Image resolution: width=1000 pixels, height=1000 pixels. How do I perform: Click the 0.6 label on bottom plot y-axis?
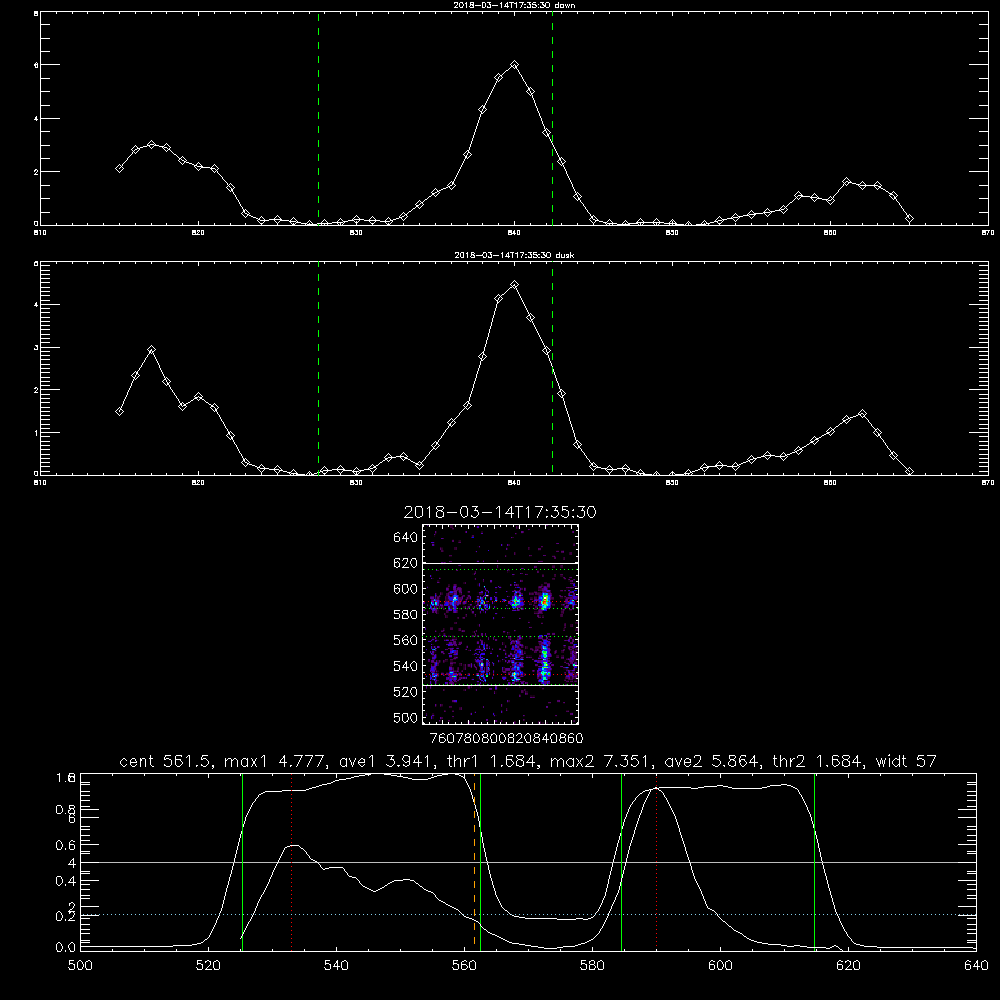point(66,845)
